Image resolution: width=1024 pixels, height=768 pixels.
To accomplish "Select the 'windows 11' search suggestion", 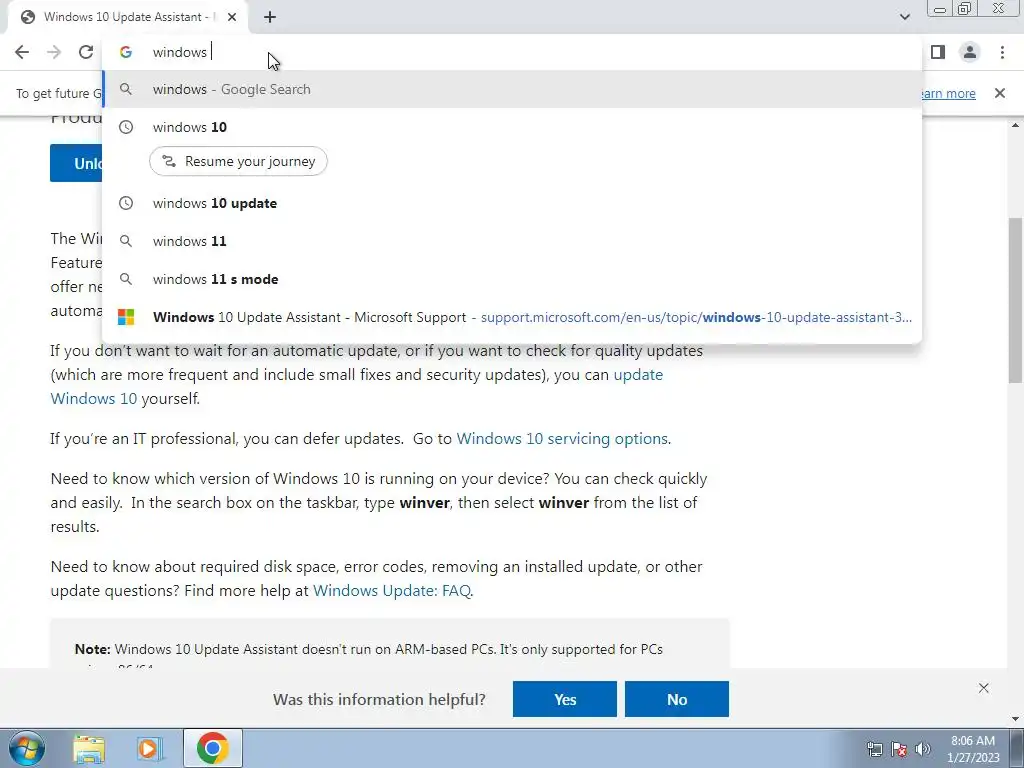I will coord(512,241).
